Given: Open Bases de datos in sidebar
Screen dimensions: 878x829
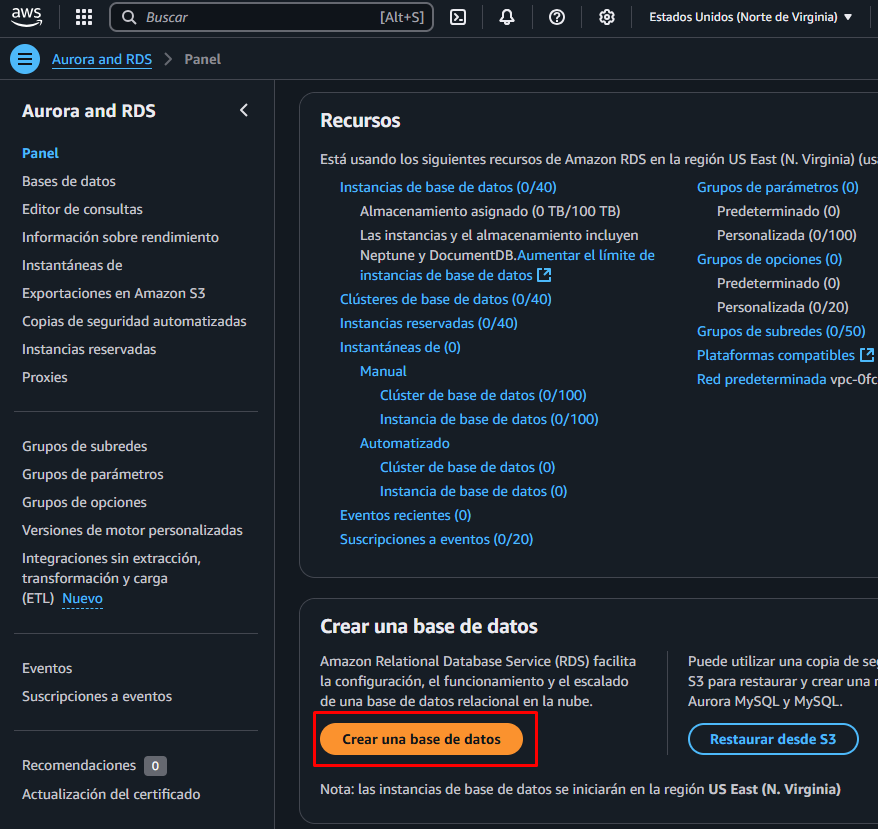Looking at the screenshot, I should (x=69, y=181).
